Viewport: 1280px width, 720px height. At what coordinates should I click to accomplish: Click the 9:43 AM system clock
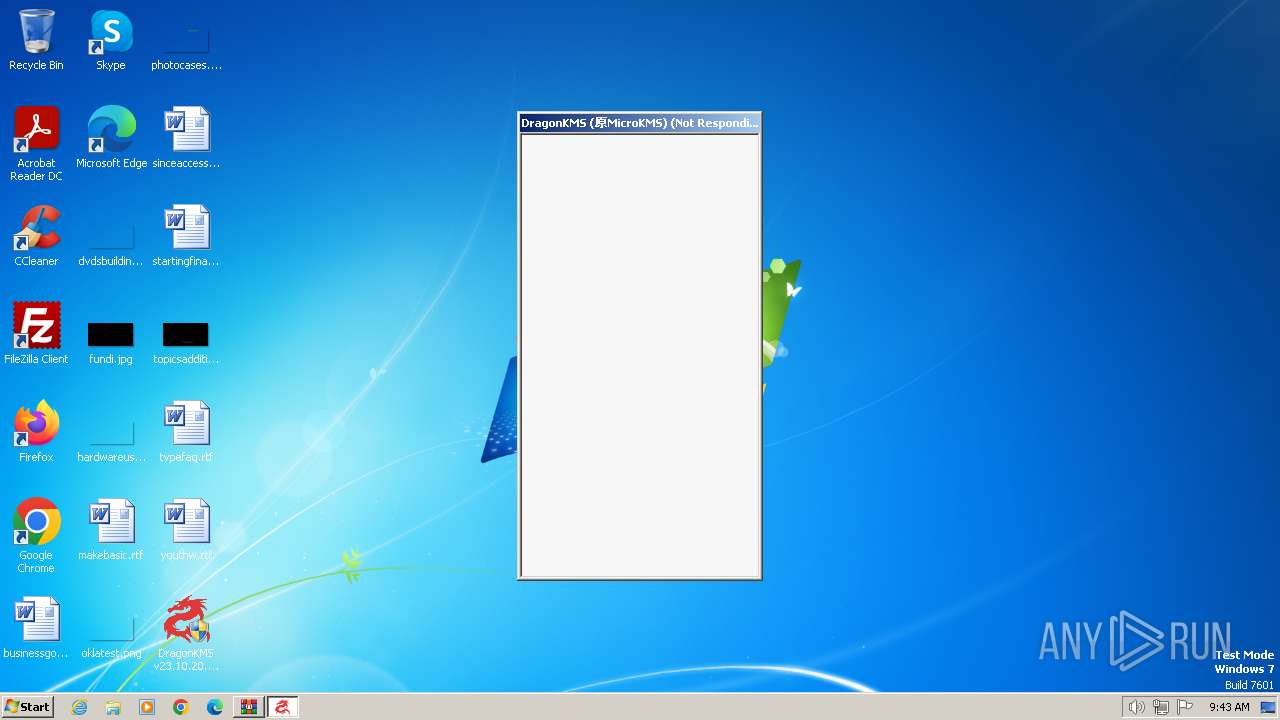(1229, 707)
